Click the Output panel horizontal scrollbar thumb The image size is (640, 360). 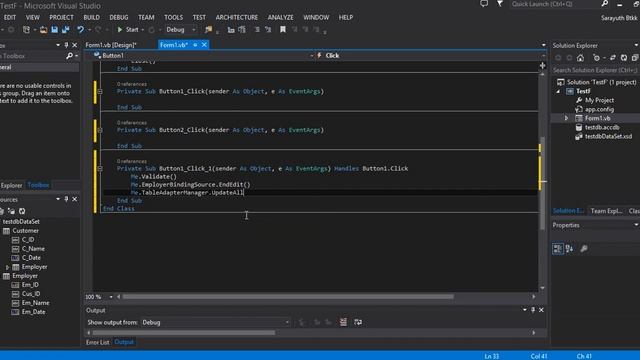pos(184,333)
